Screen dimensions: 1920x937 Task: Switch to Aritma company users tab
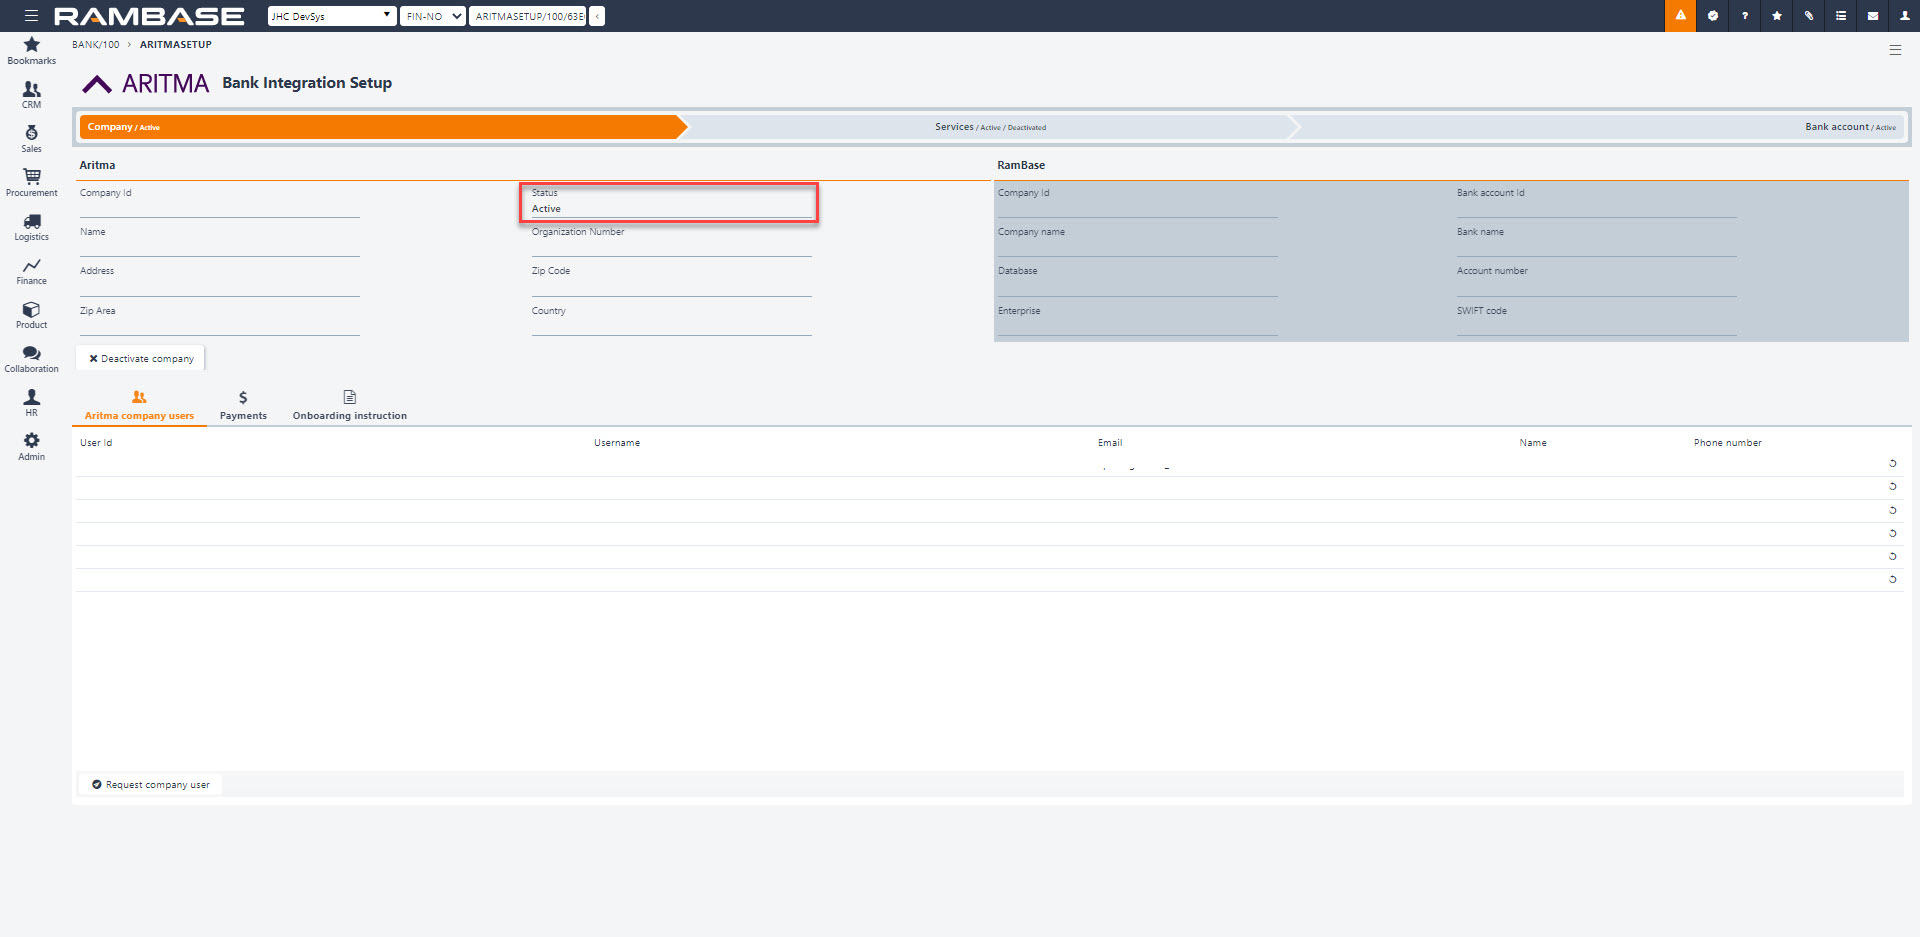pyautogui.click(x=139, y=406)
